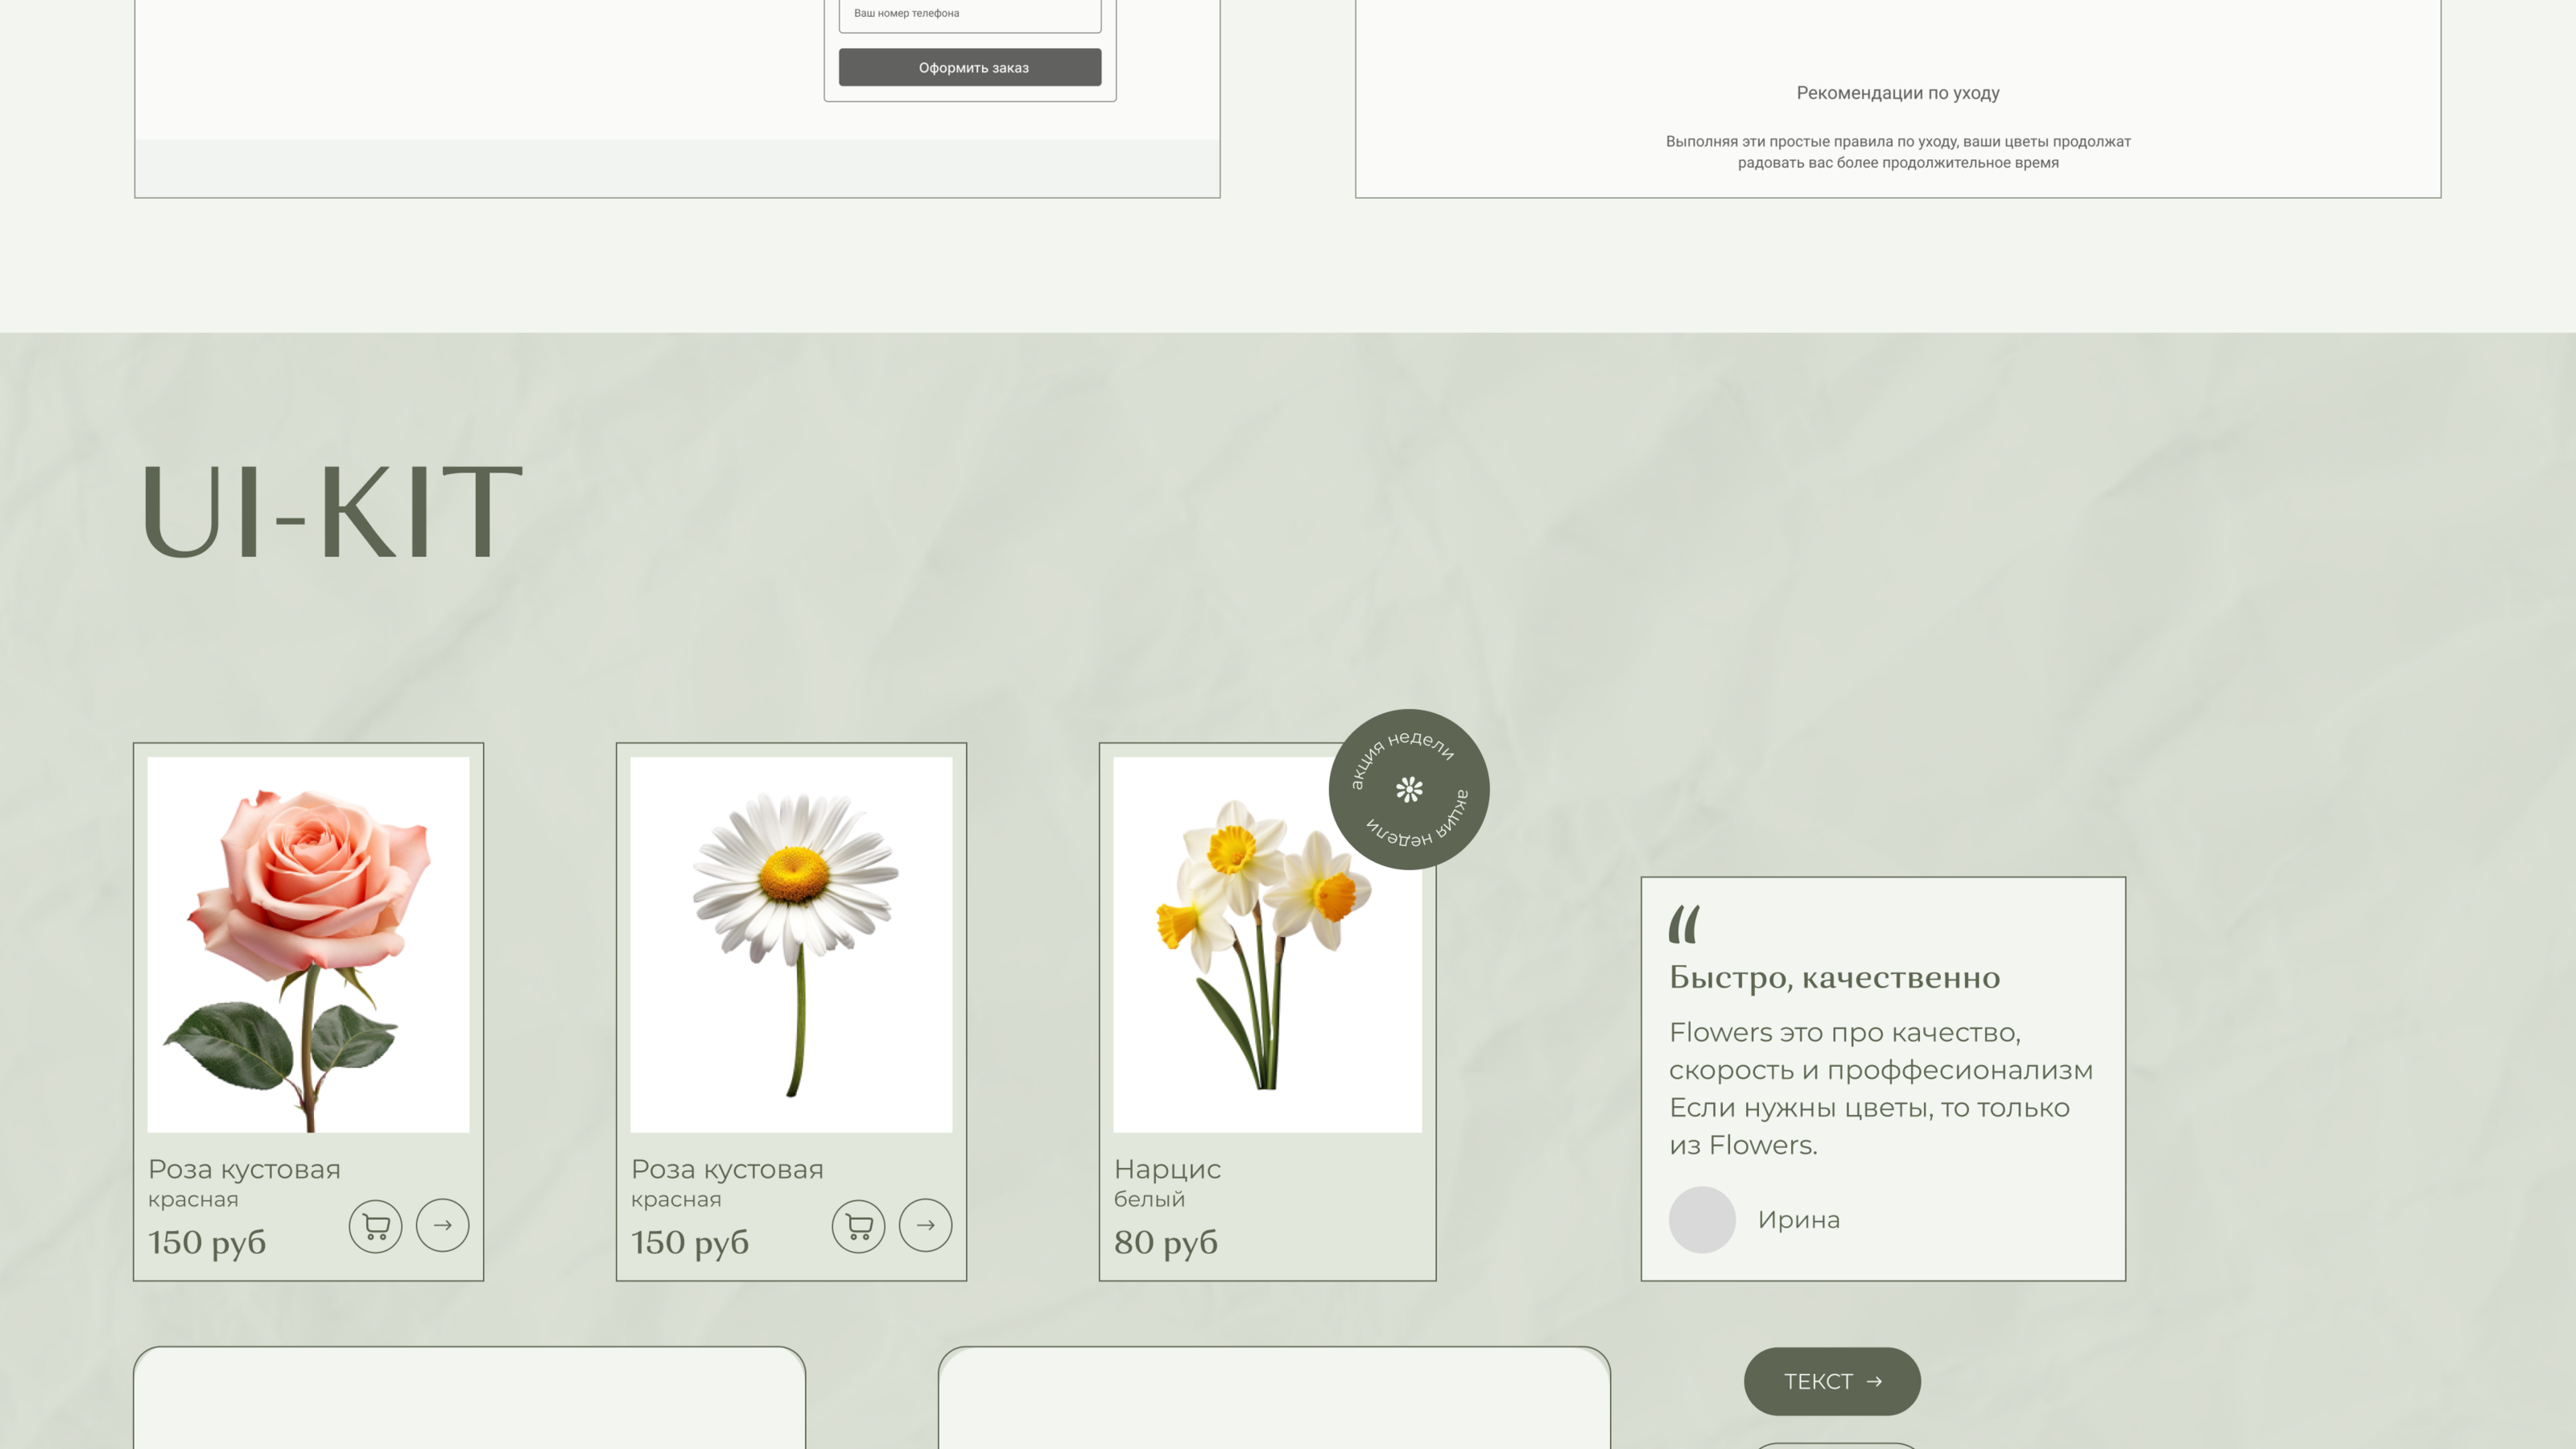Select the white daisy image
The image size is (2576, 1449).
coord(791,944)
